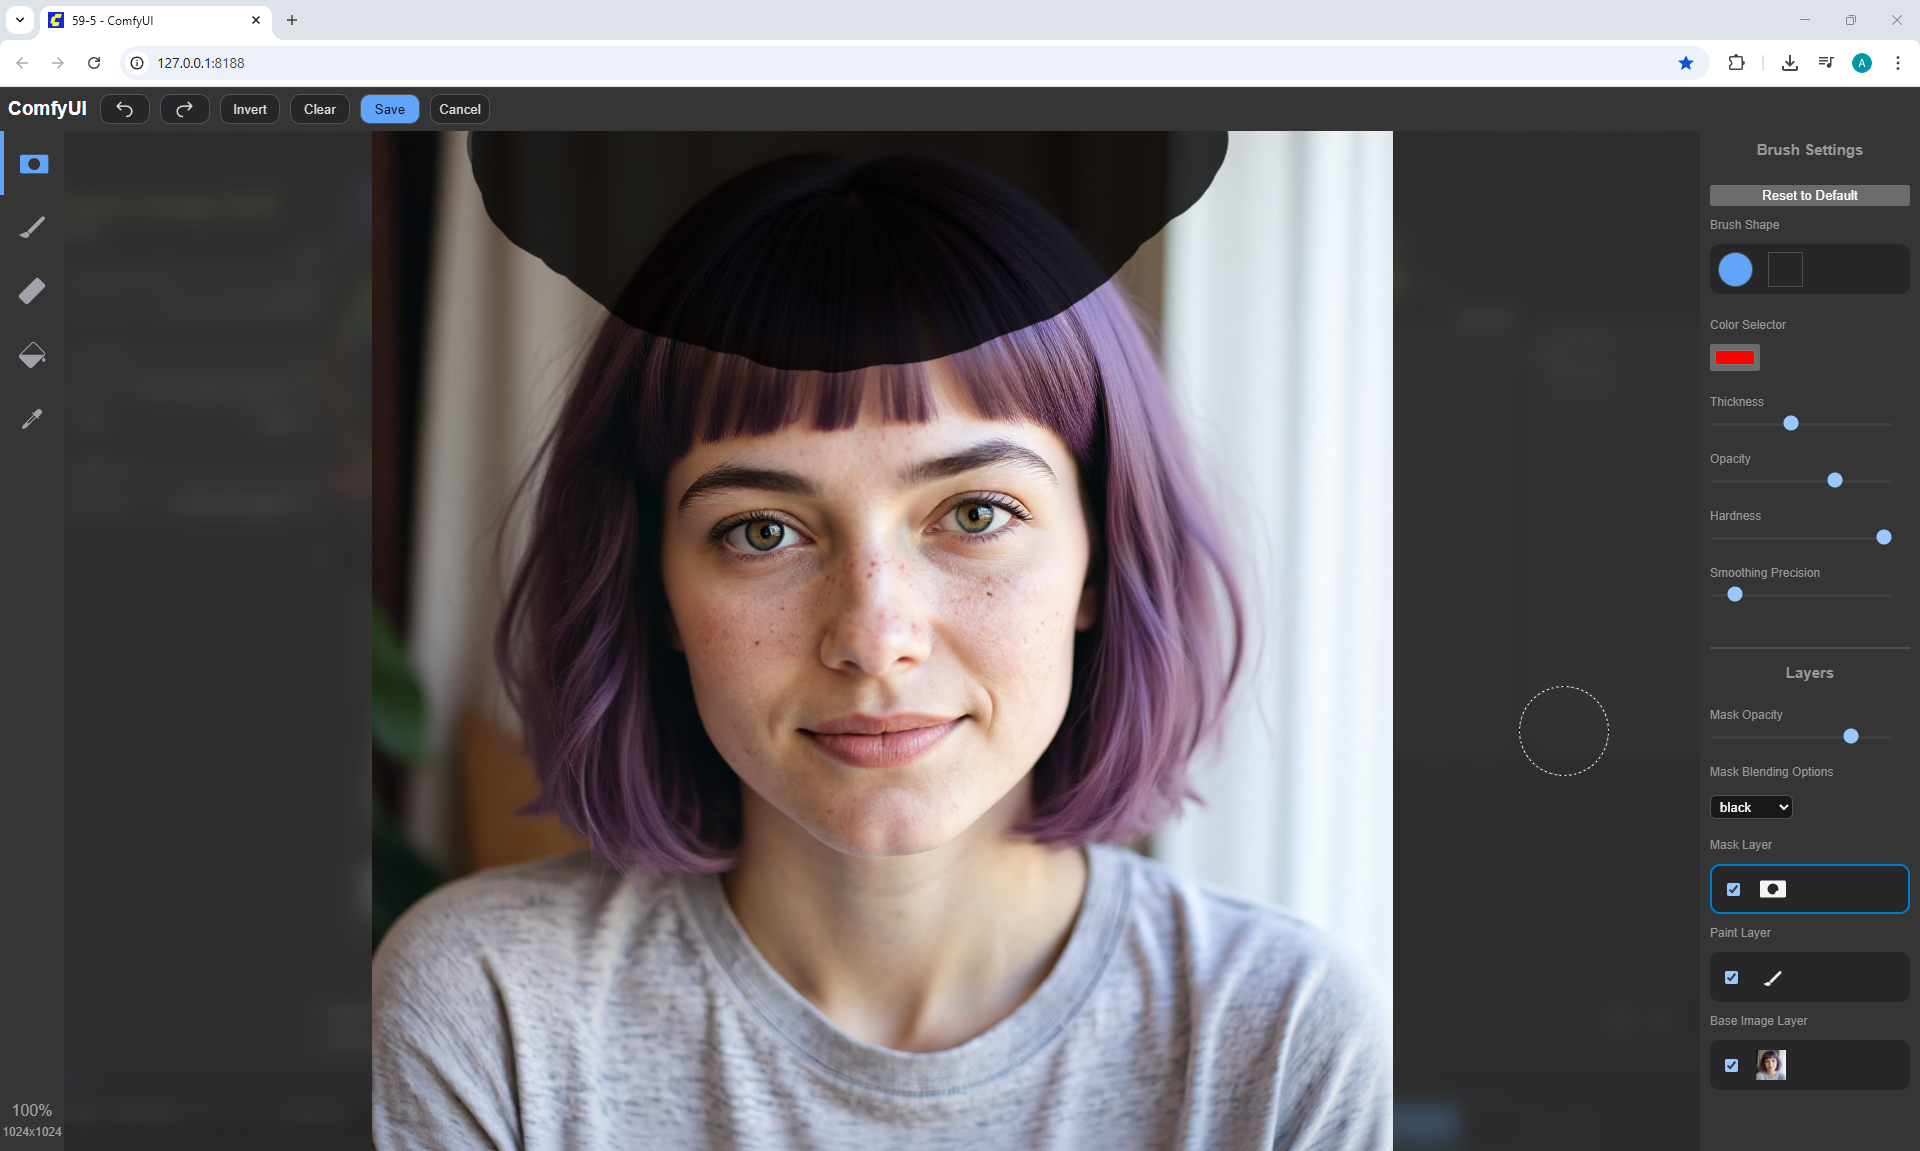This screenshot has height=1151, width=1920.
Task: Select the Color Picker eyedropper tool
Action: click(33, 419)
